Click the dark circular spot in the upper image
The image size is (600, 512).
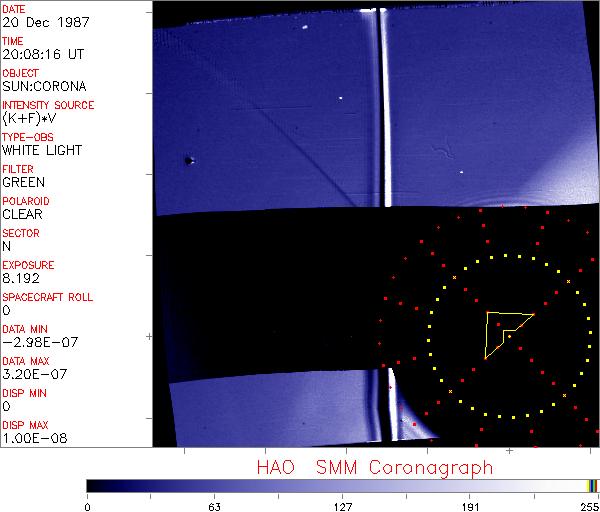(x=188, y=160)
